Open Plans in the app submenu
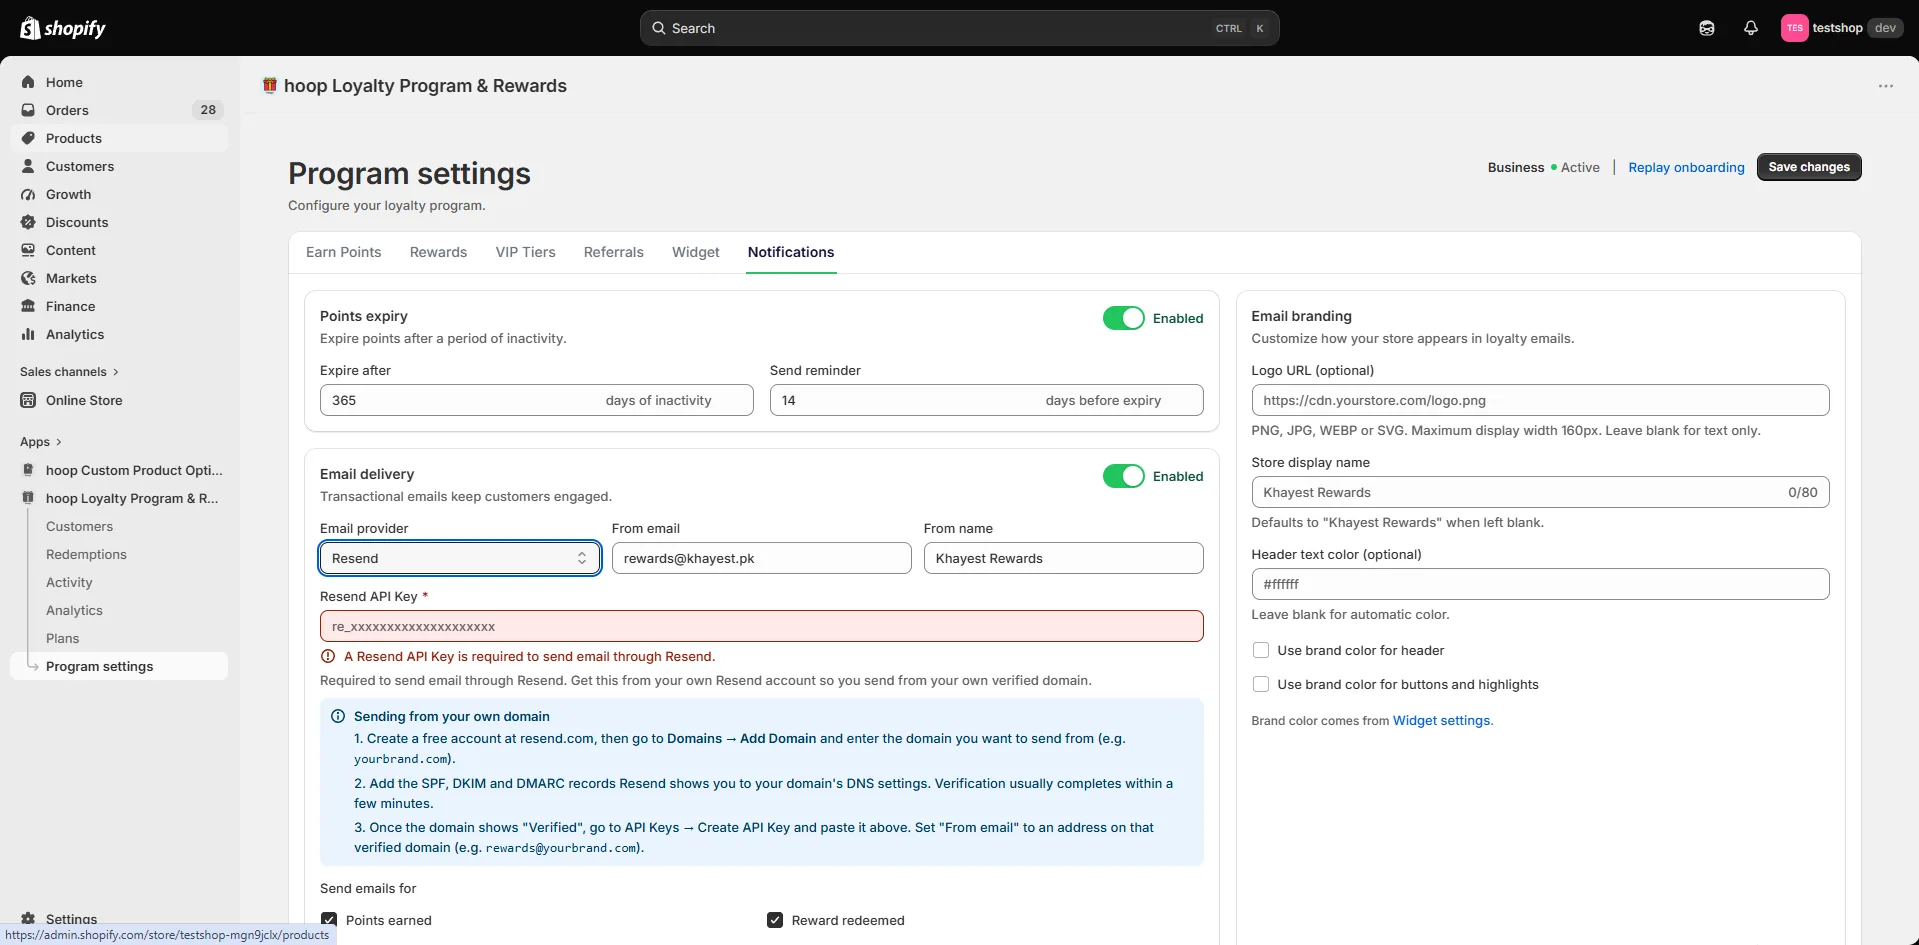This screenshot has width=1919, height=945. [x=62, y=638]
